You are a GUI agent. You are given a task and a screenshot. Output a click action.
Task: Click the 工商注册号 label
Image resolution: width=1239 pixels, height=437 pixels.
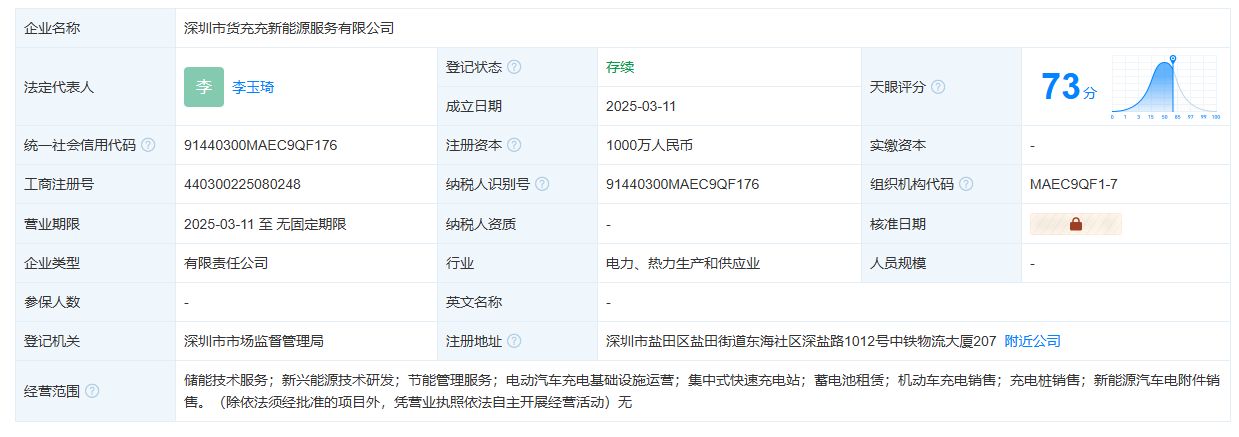[x=59, y=184]
